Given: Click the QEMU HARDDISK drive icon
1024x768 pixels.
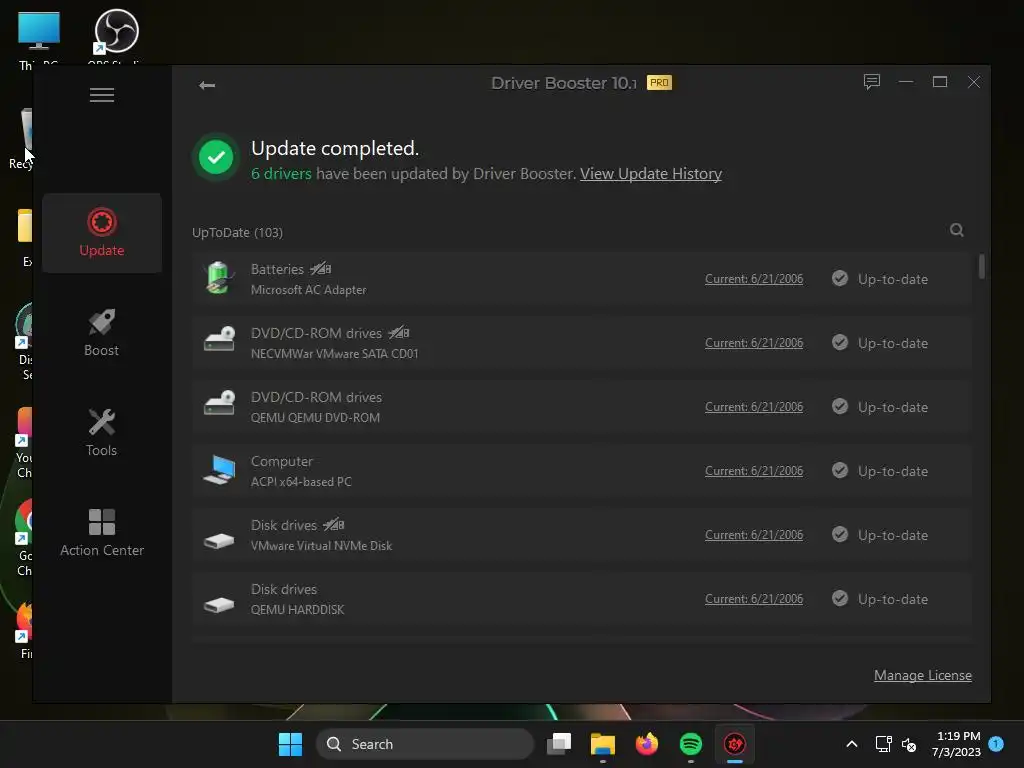Looking at the screenshot, I should (x=219, y=605).
